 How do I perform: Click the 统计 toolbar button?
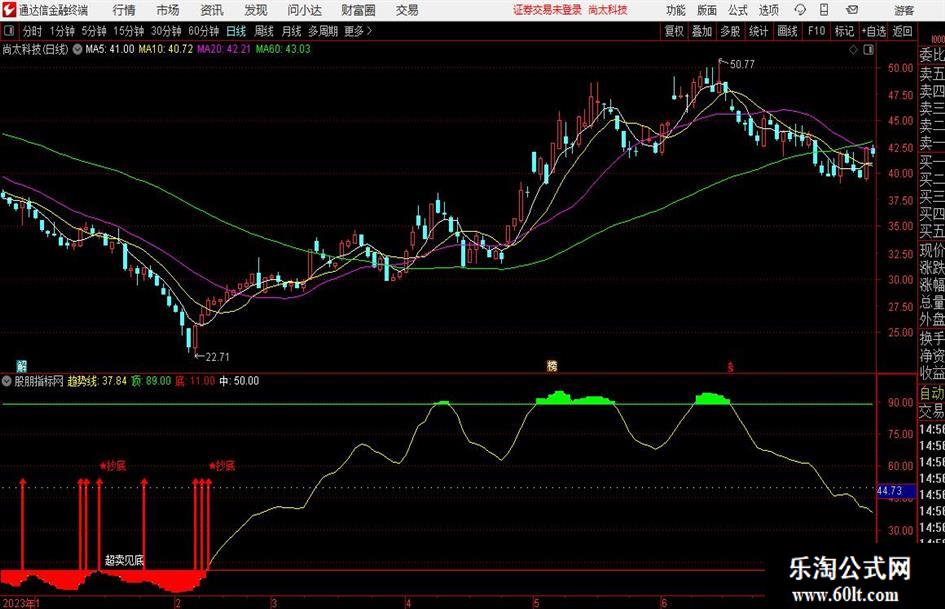pos(758,31)
